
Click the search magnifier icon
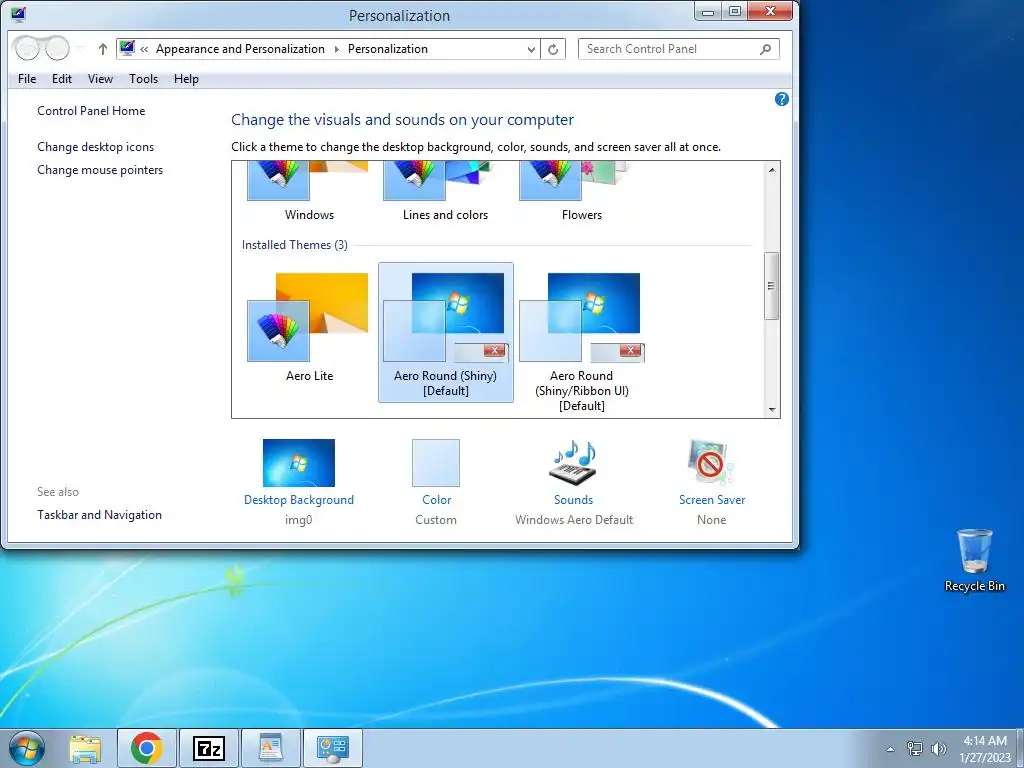pos(765,49)
